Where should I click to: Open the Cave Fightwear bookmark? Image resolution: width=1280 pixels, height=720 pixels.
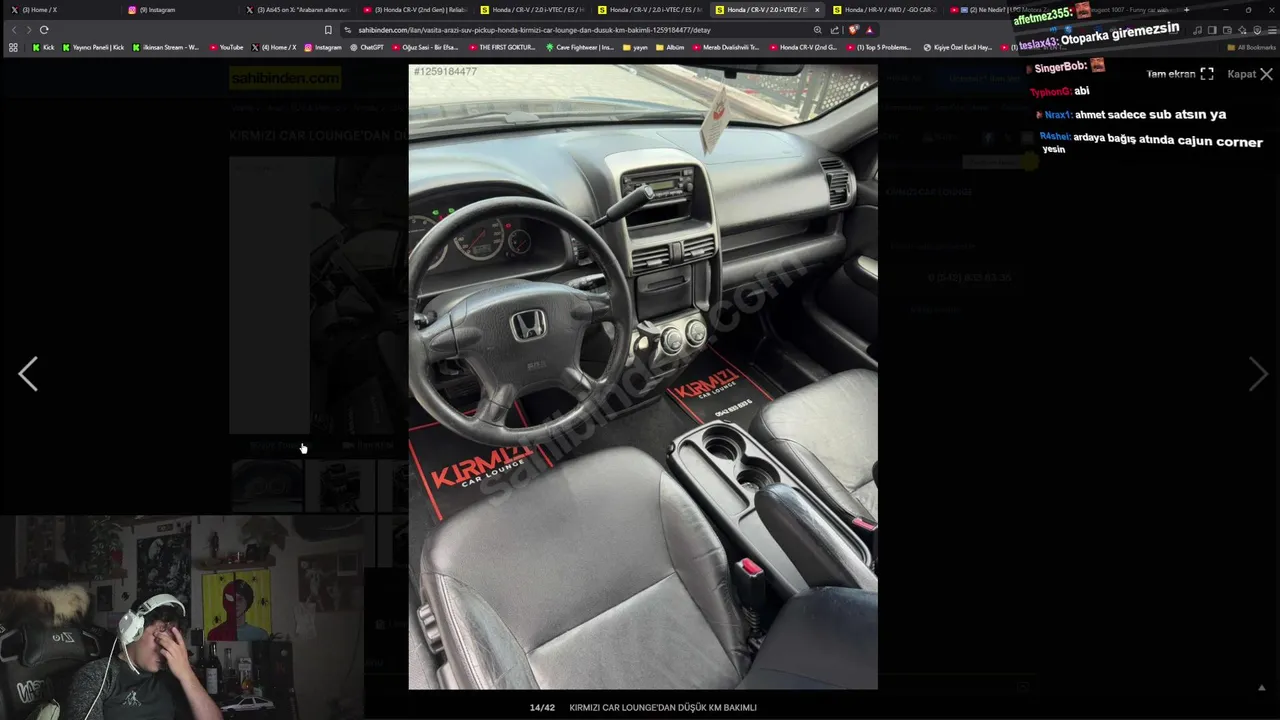[x=580, y=47]
